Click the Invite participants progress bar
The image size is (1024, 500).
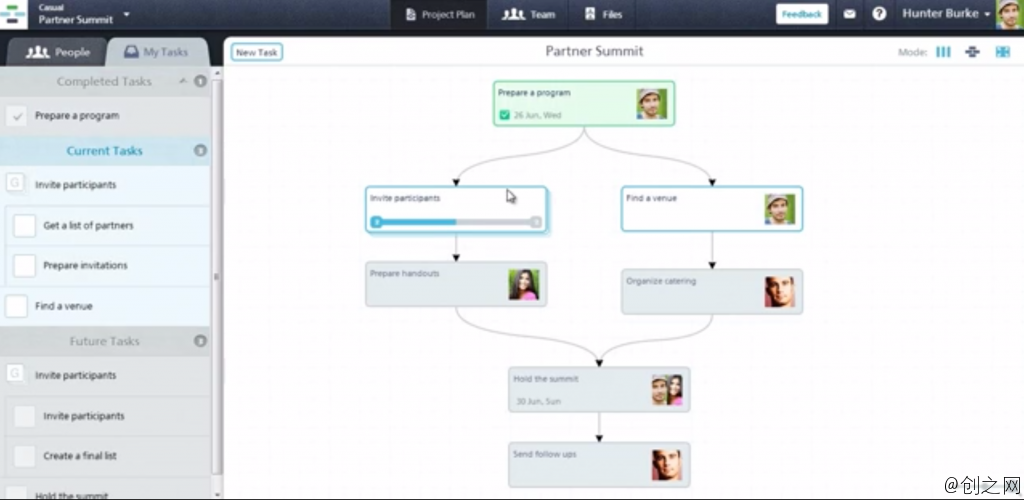(456, 222)
